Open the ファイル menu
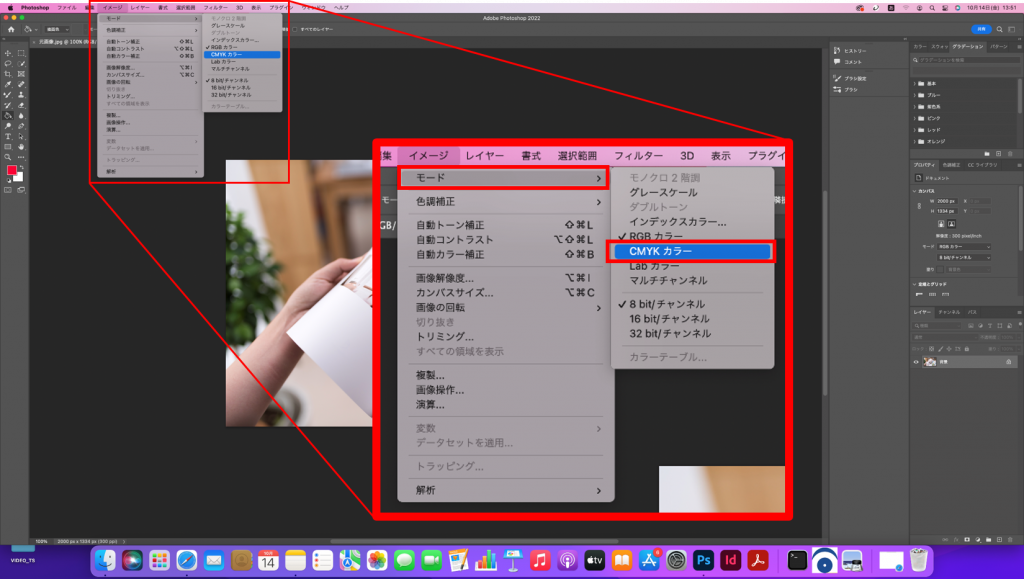 67,8
